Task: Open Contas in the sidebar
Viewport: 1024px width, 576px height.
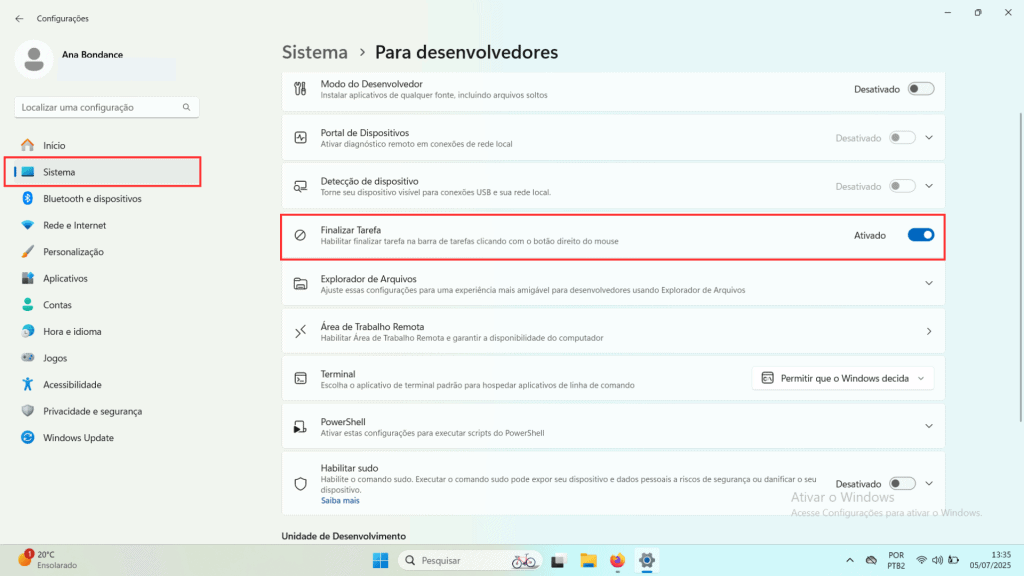Action: 106,305
